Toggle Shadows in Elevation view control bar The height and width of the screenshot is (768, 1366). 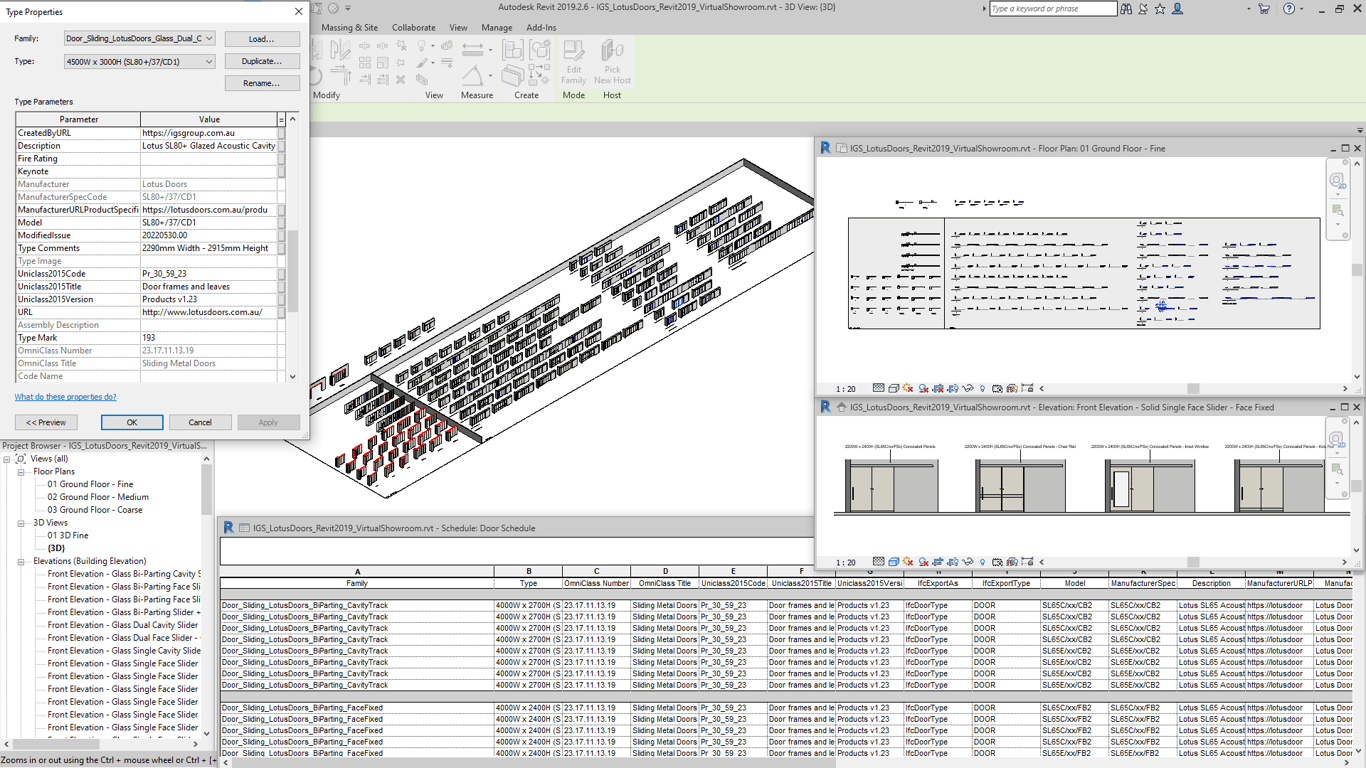click(x=924, y=562)
